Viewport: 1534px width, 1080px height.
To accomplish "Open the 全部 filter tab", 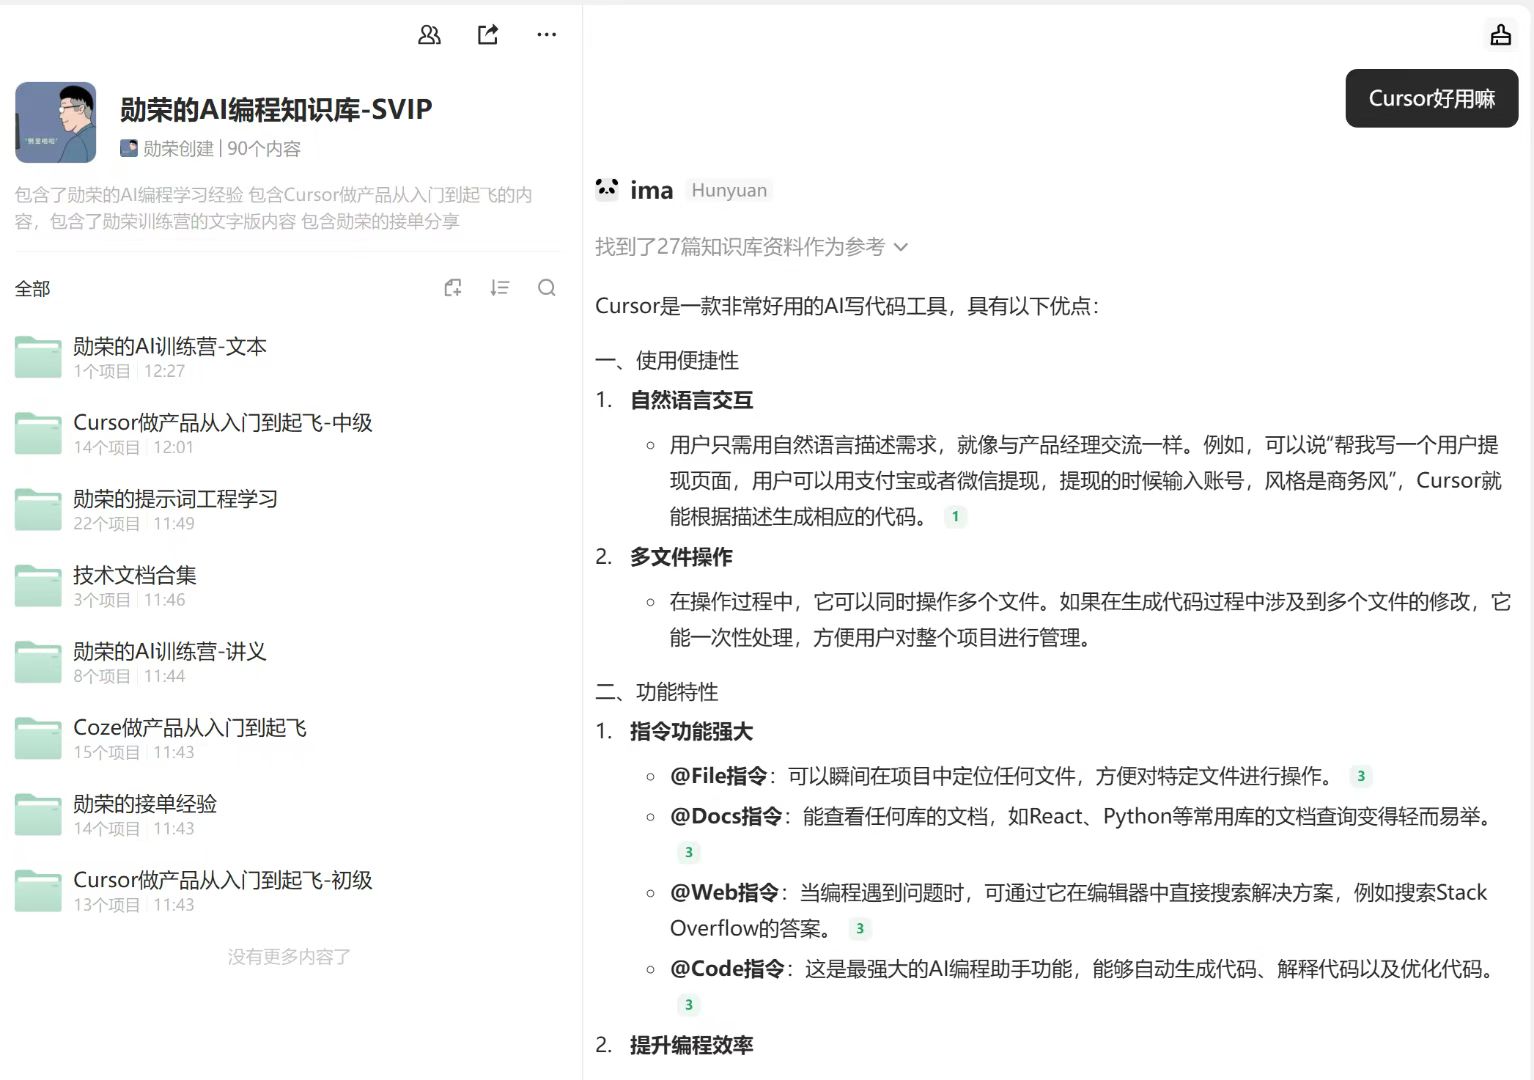I will coord(33,289).
